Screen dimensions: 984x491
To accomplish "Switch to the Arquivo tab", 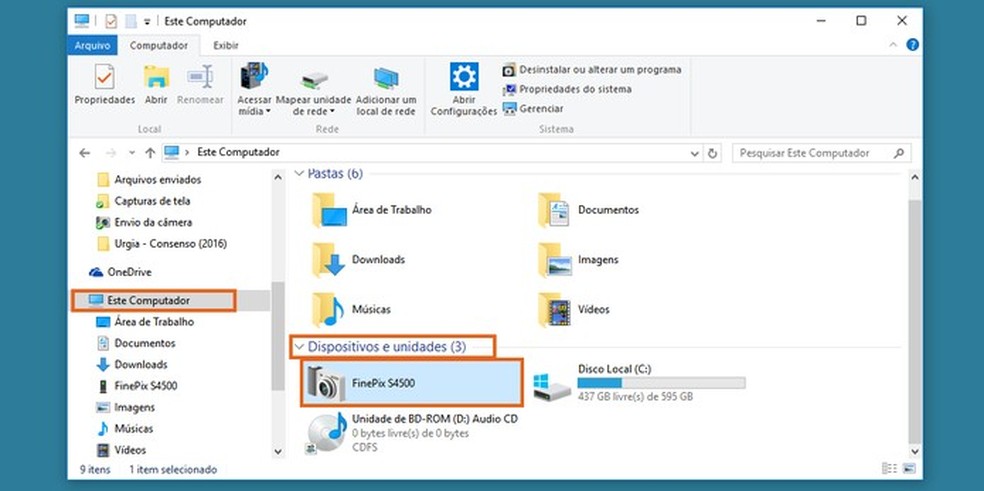I will [92, 45].
